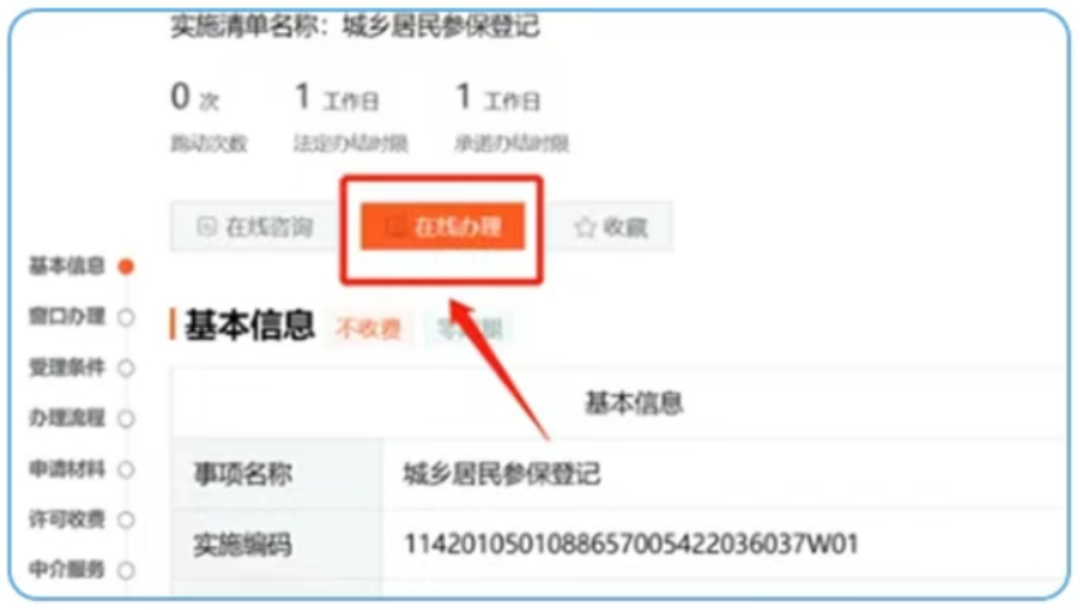Open the 办理流程 sidebar section
Image resolution: width=1080 pixels, height=610 pixels.
[67, 418]
